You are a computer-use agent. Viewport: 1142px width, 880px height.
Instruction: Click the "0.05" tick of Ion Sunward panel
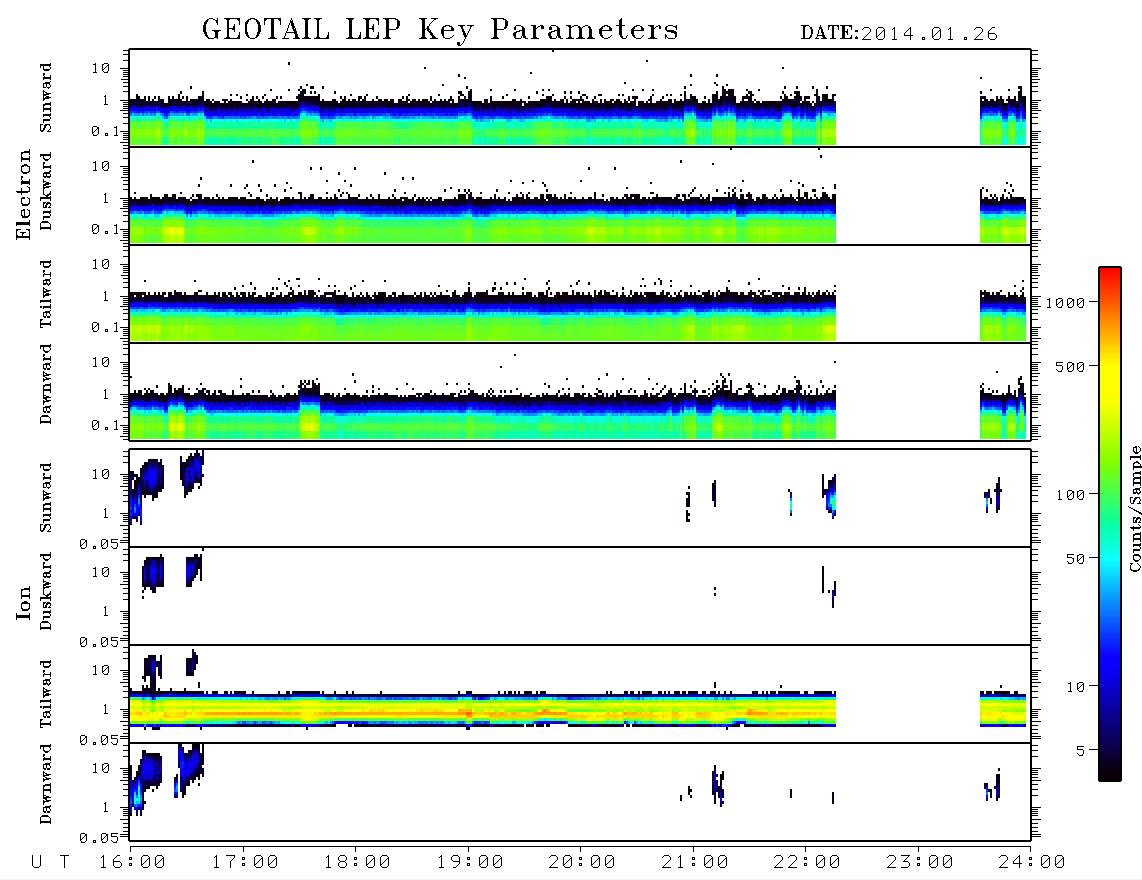[98, 544]
